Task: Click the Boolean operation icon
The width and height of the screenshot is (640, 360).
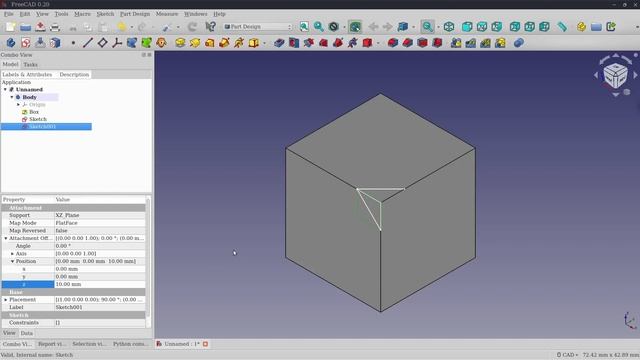Action: pyautogui.click(x=519, y=42)
